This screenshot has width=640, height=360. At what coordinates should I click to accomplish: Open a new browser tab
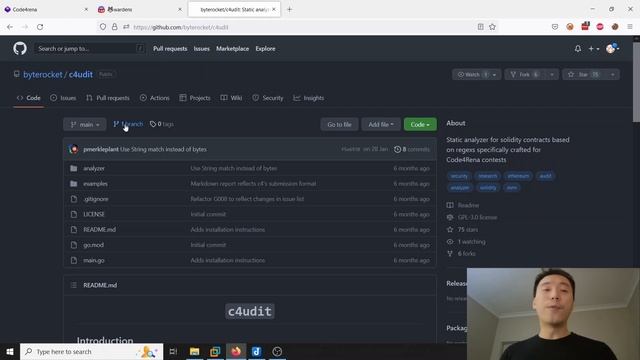289,9
